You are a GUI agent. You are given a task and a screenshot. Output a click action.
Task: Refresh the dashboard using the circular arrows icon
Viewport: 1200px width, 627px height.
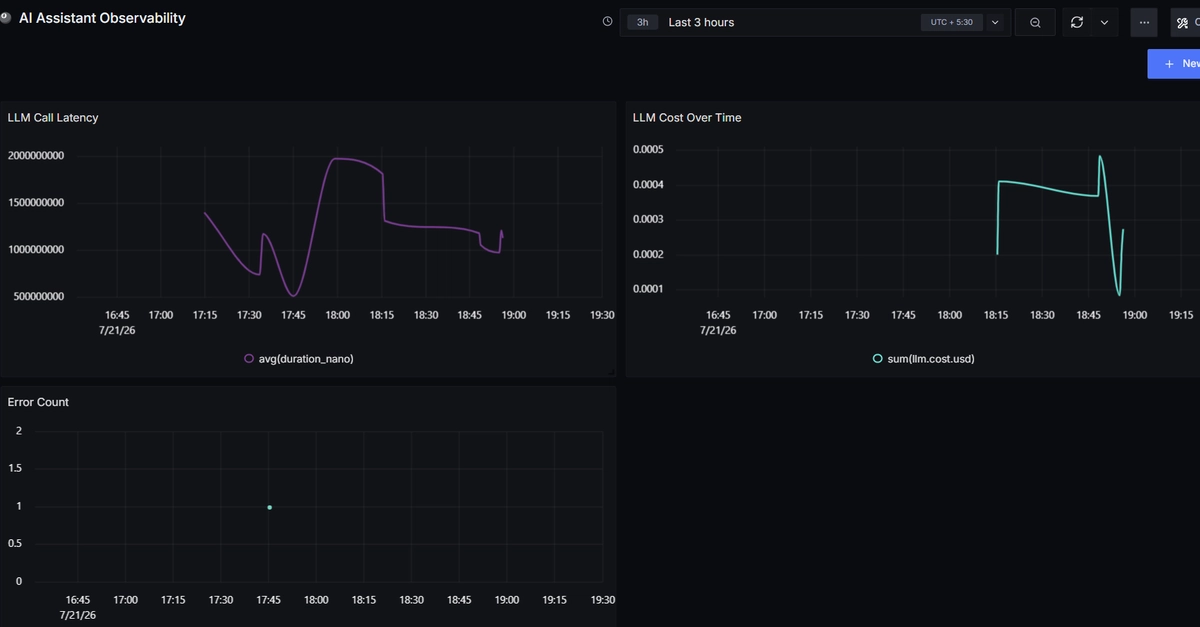(1077, 22)
